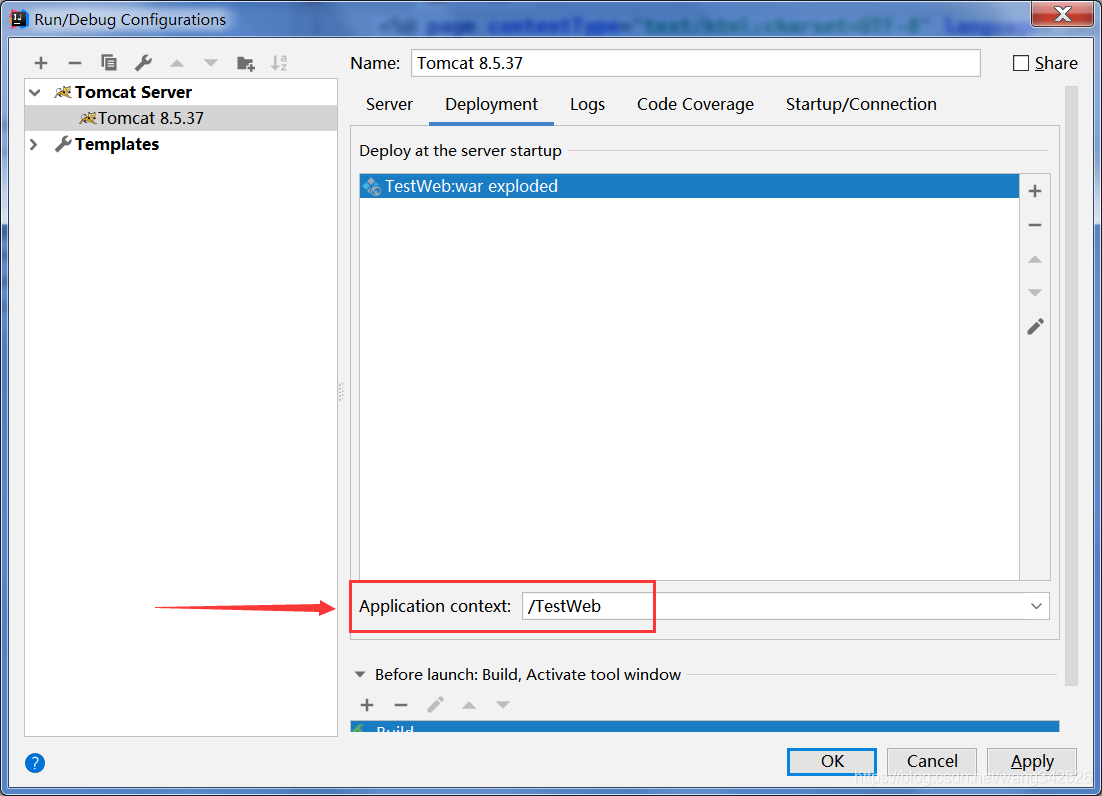This screenshot has width=1102, height=796.
Task: Open help with question mark icon
Action: (x=35, y=762)
